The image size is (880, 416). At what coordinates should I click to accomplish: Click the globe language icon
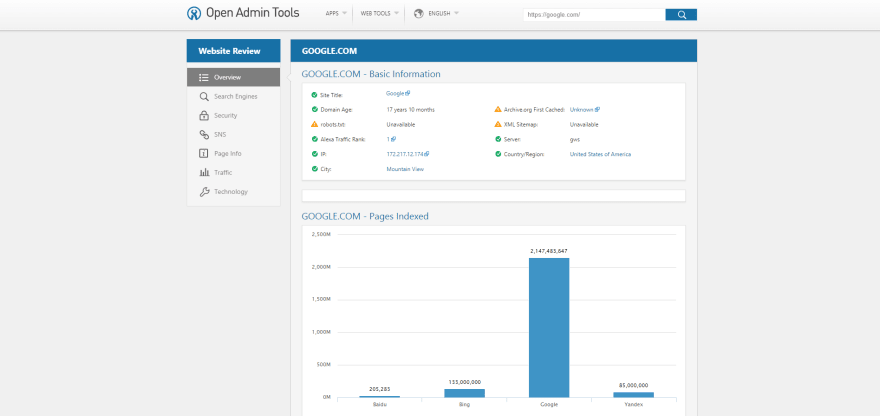click(x=418, y=13)
